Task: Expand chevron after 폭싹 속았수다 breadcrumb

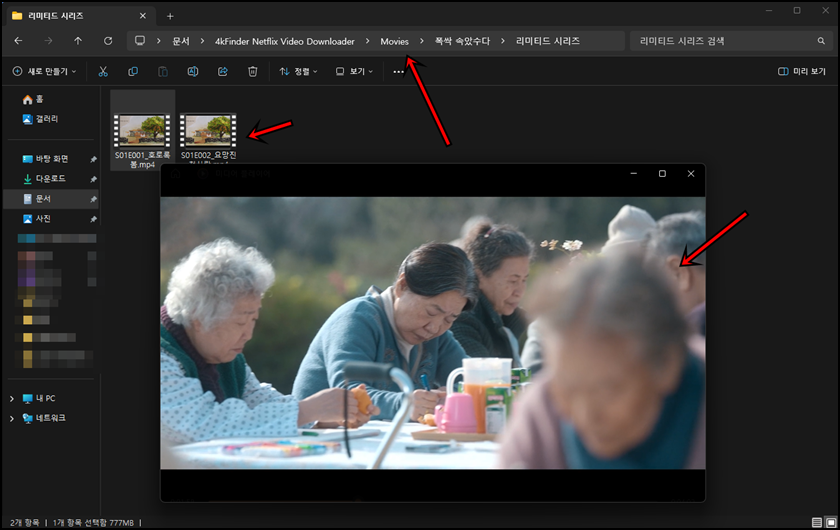Action: click(x=502, y=41)
